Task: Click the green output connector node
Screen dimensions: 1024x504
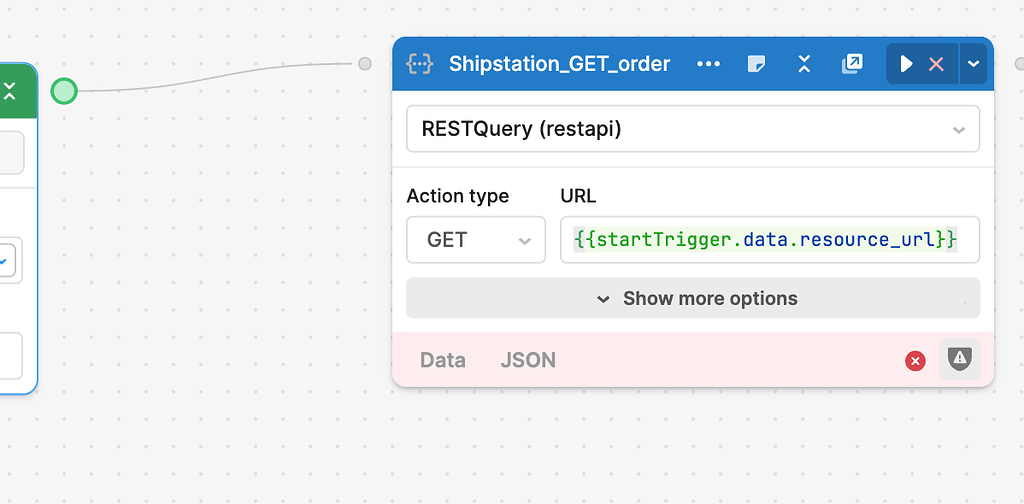Action: tap(64, 91)
